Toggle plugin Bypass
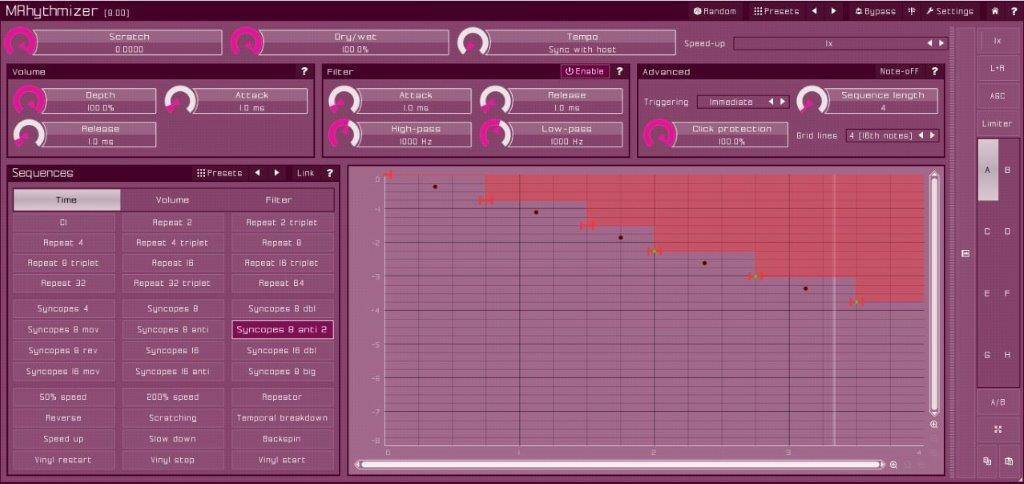Viewport: 1024px width, 484px height. pos(875,11)
